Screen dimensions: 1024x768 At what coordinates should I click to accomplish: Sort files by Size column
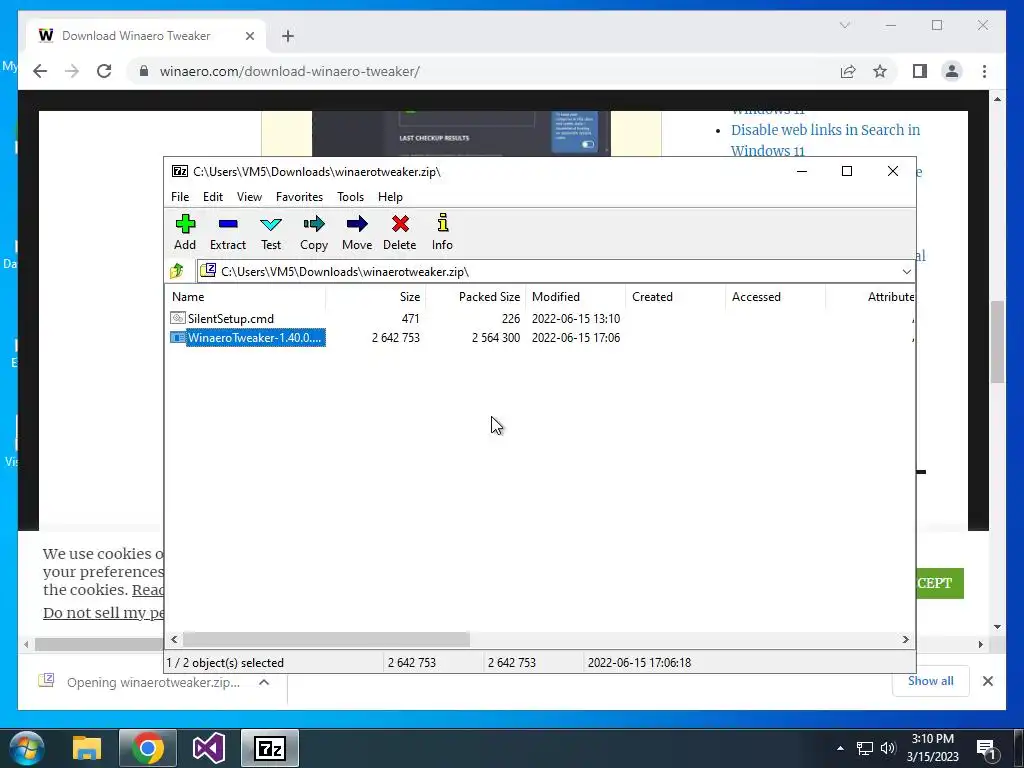[x=376, y=296]
